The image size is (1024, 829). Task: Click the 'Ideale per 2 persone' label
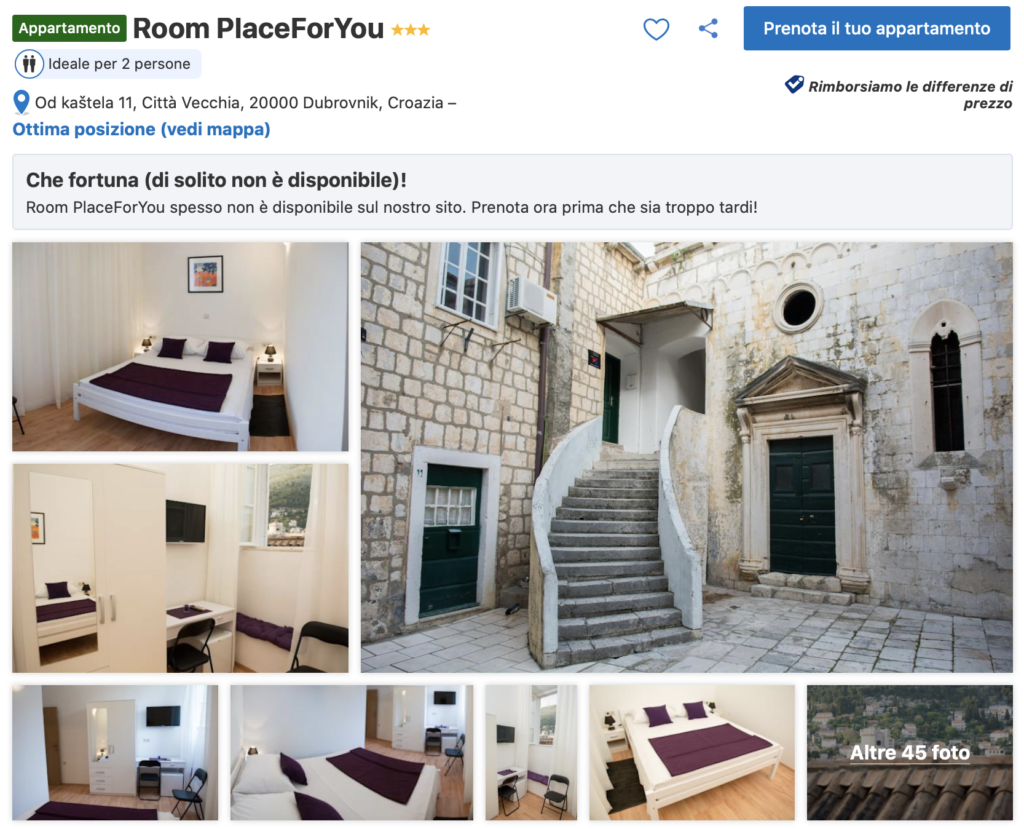(119, 64)
